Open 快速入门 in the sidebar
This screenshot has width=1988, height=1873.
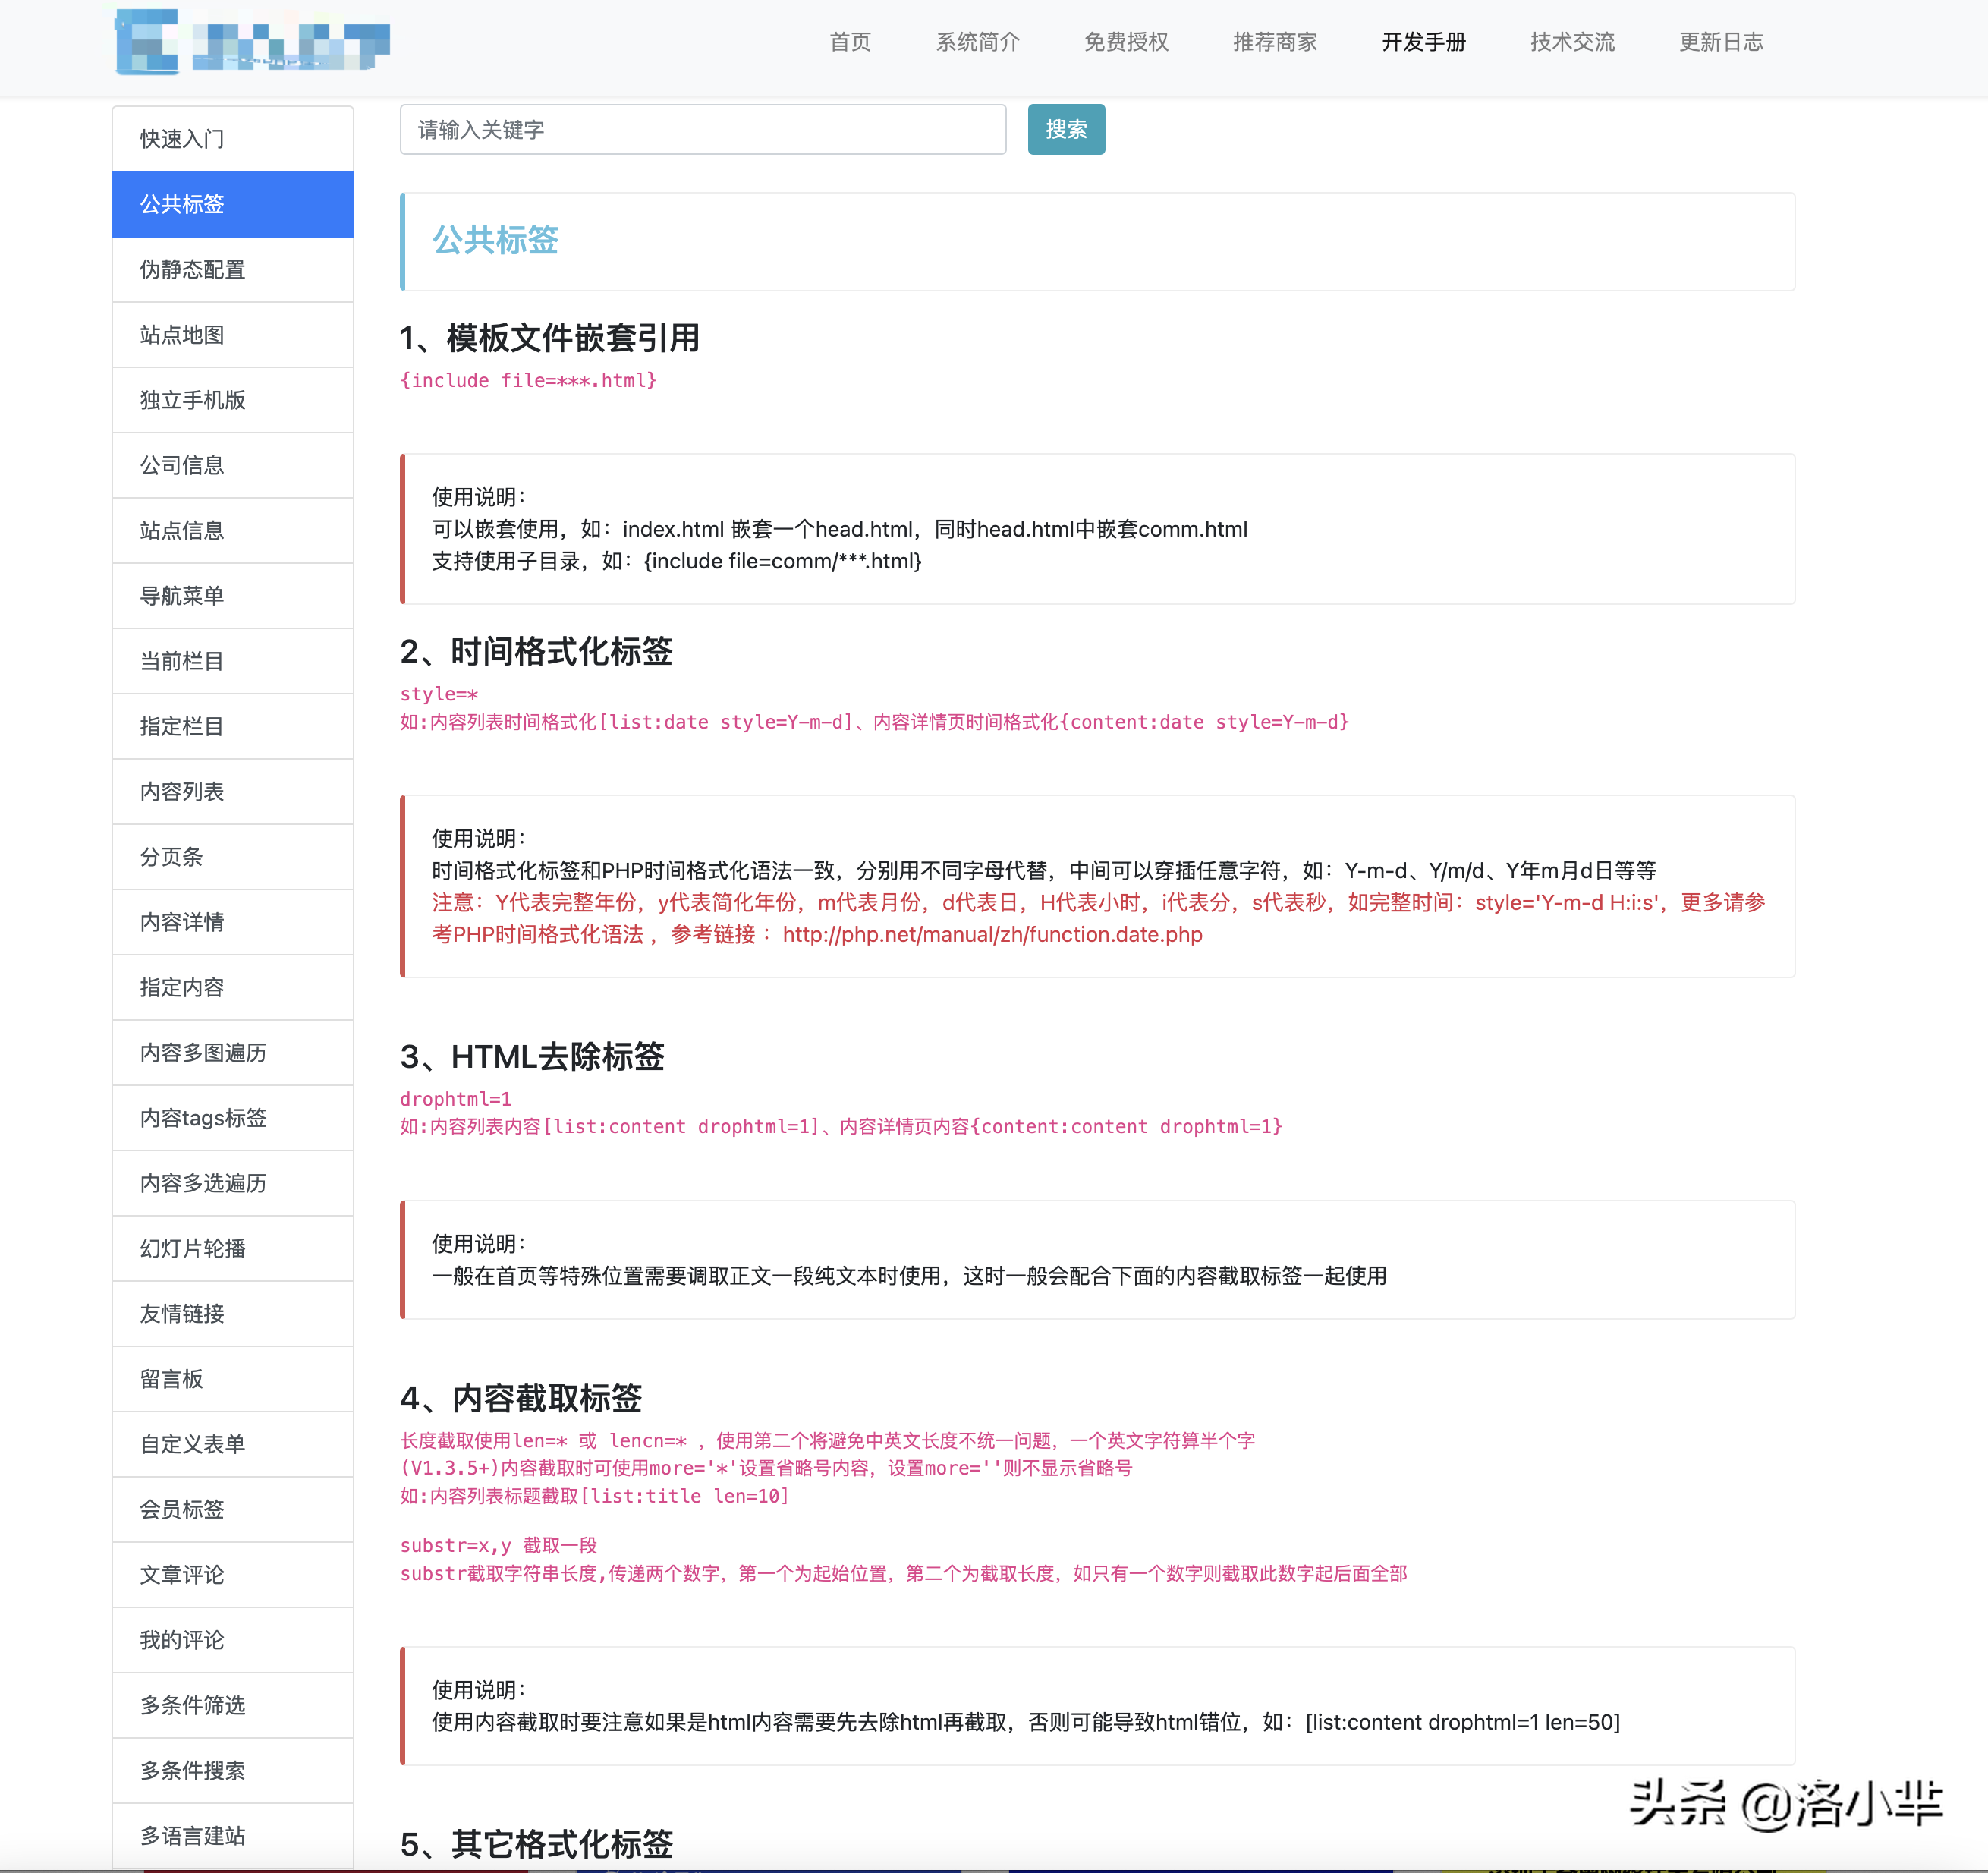point(233,139)
